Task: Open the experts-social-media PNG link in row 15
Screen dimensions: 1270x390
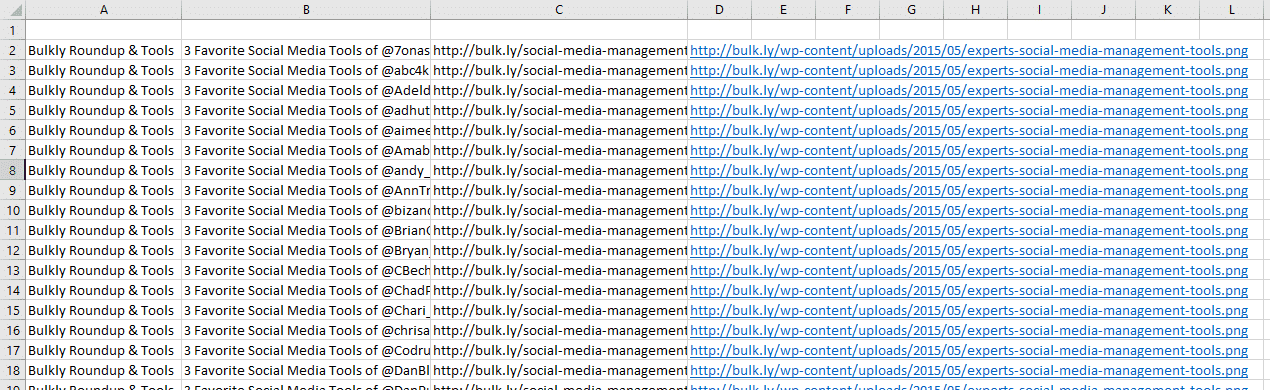Action: click(969, 310)
